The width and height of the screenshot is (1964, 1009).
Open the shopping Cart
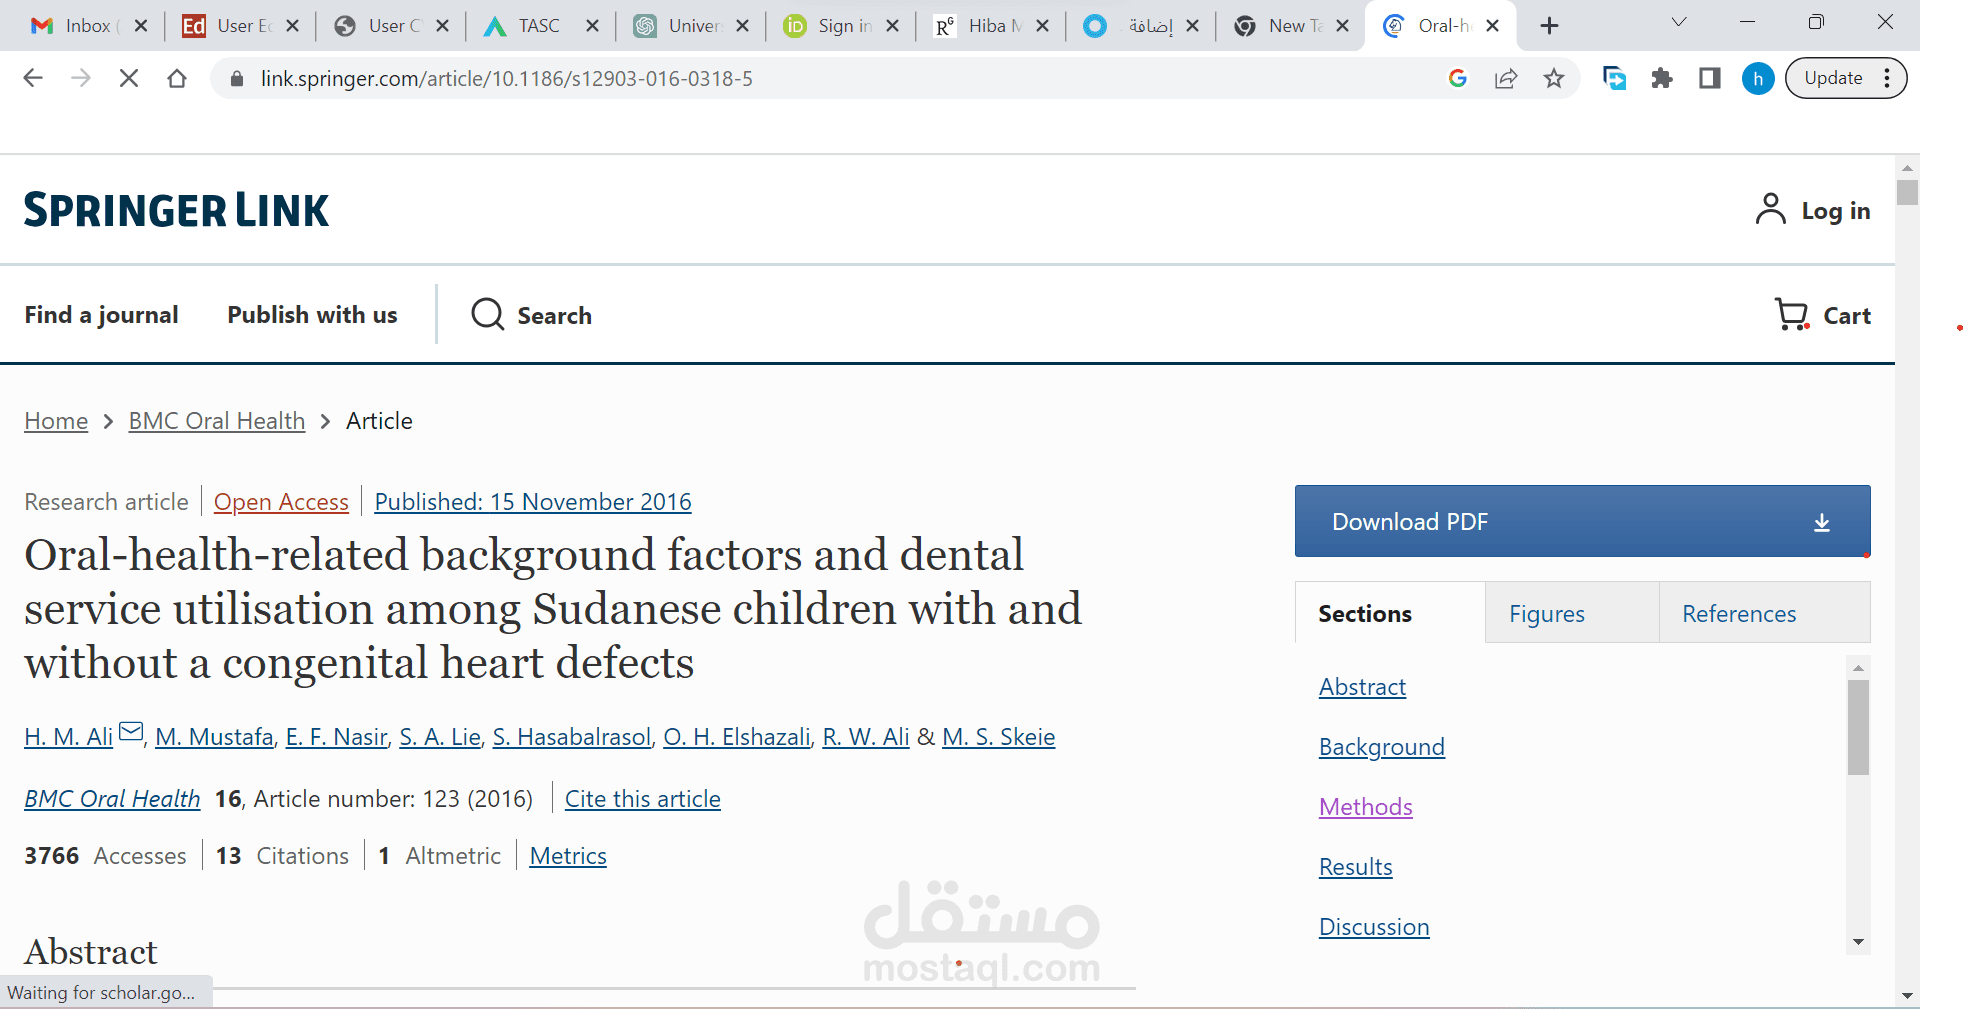point(1822,315)
